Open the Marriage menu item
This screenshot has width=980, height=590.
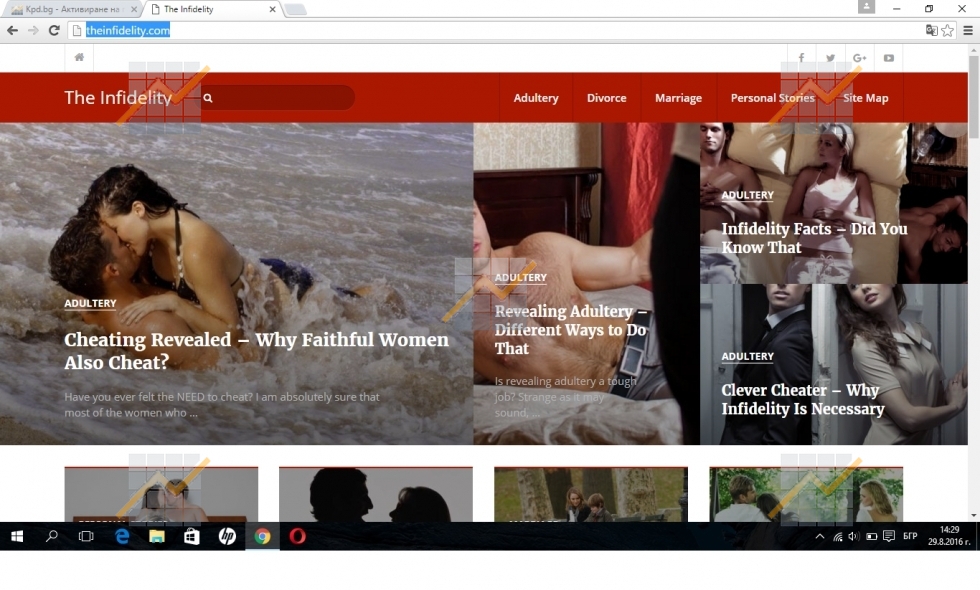point(678,98)
